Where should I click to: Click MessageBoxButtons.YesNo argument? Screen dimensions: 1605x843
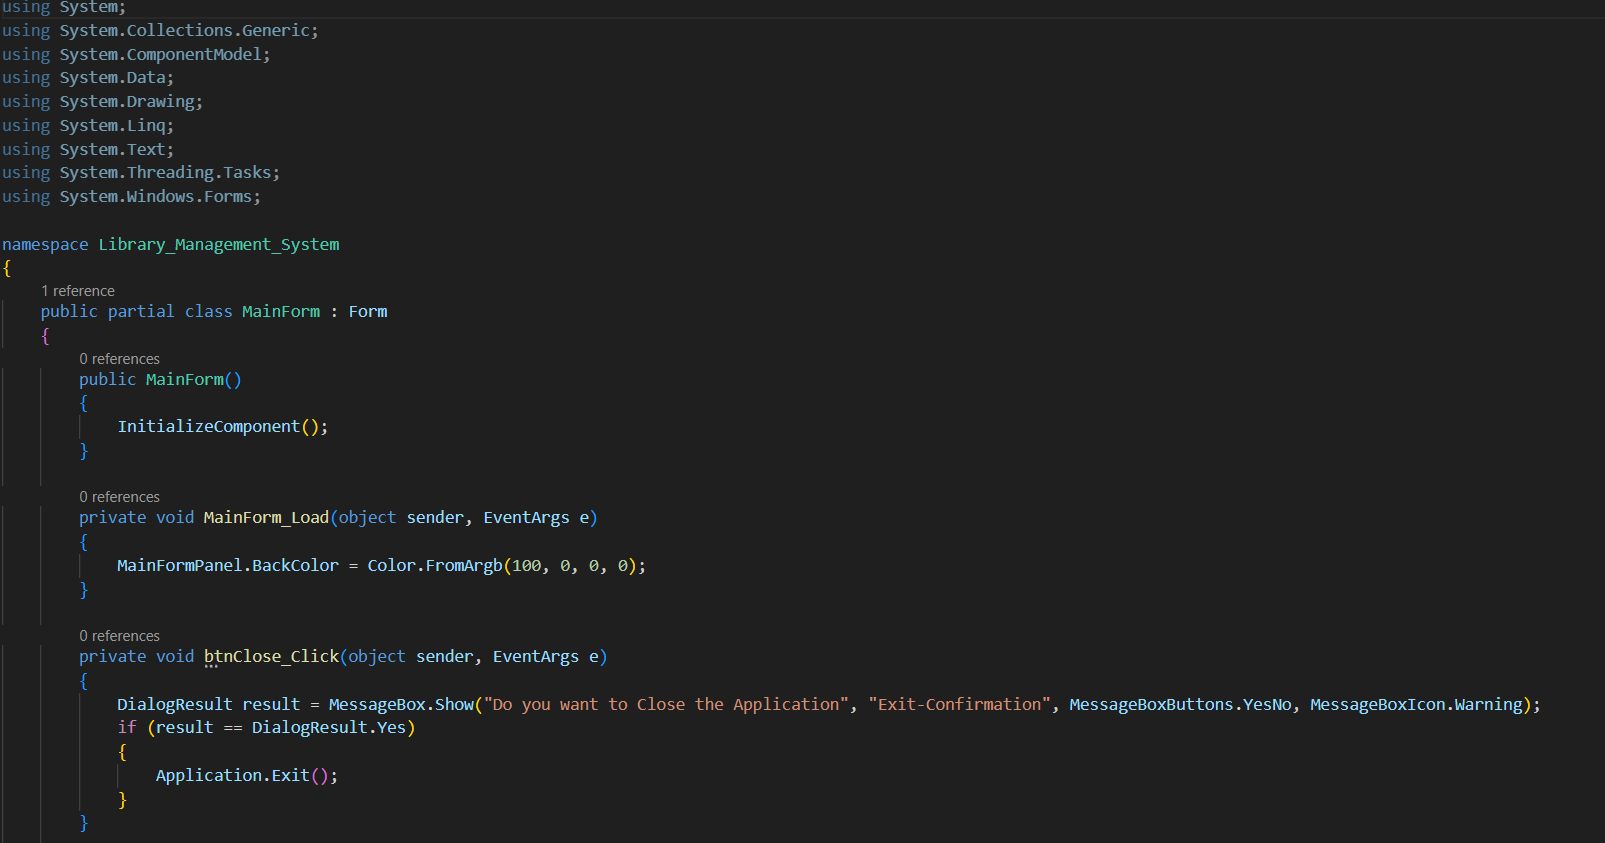pyautogui.click(x=1180, y=705)
